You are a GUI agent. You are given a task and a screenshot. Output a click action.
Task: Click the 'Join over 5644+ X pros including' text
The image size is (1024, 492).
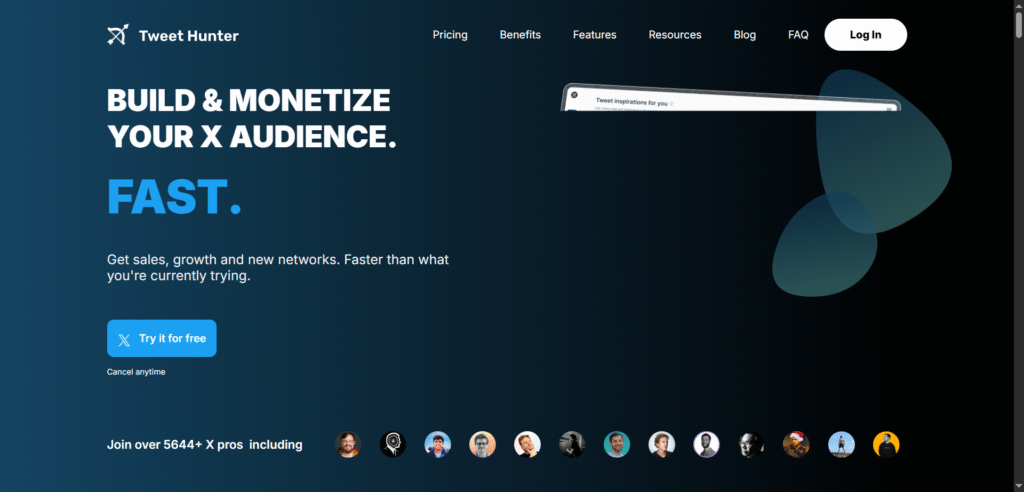(204, 445)
